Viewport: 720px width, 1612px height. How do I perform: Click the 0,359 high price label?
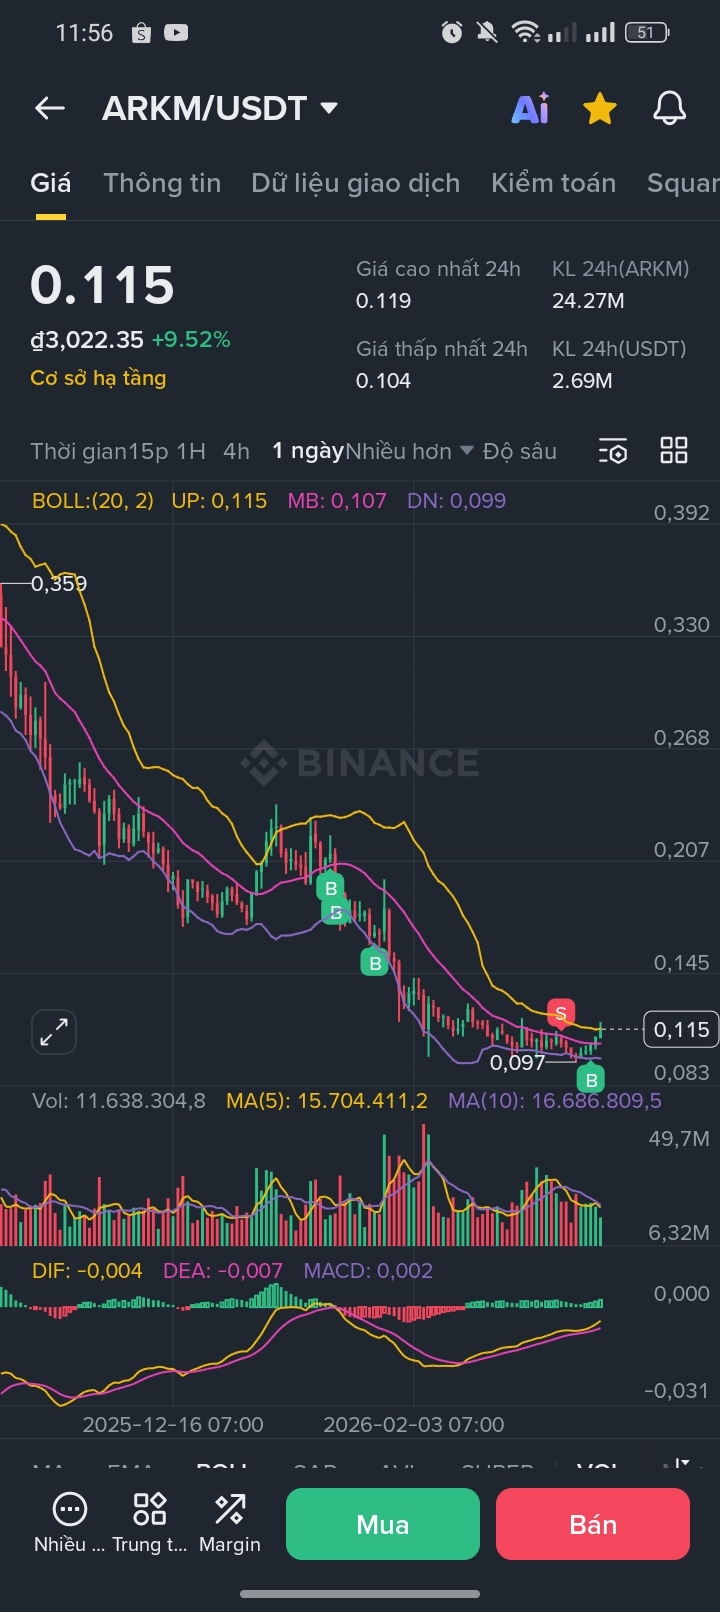click(x=59, y=583)
